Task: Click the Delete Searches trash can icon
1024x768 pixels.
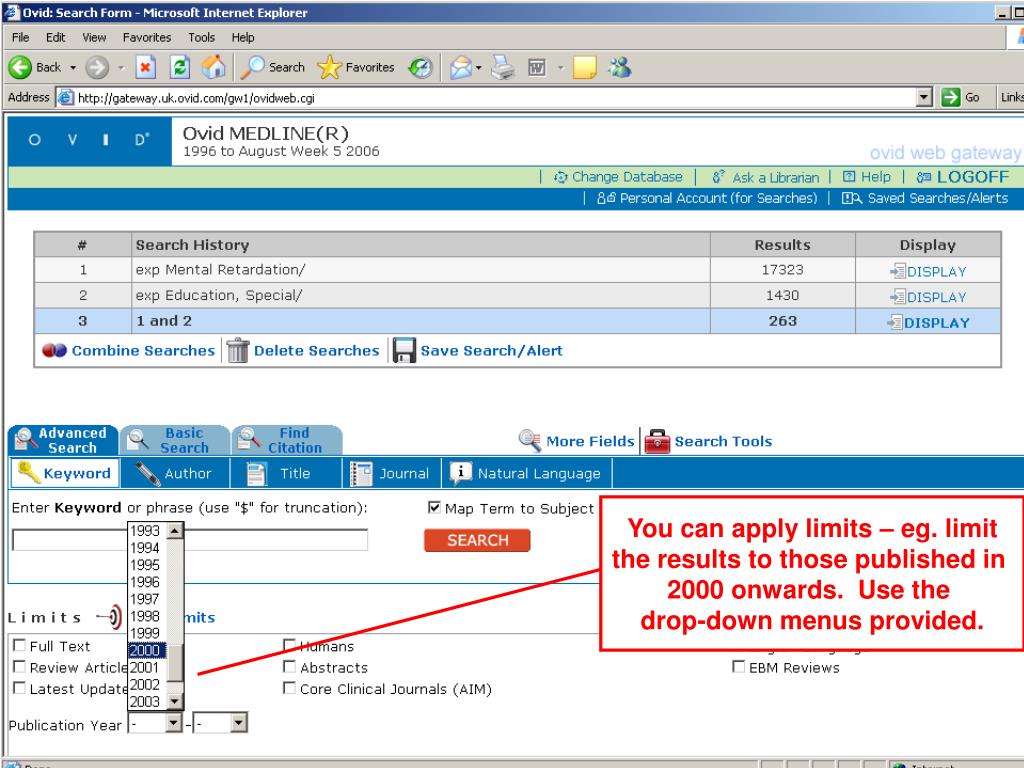Action: tap(238, 350)
